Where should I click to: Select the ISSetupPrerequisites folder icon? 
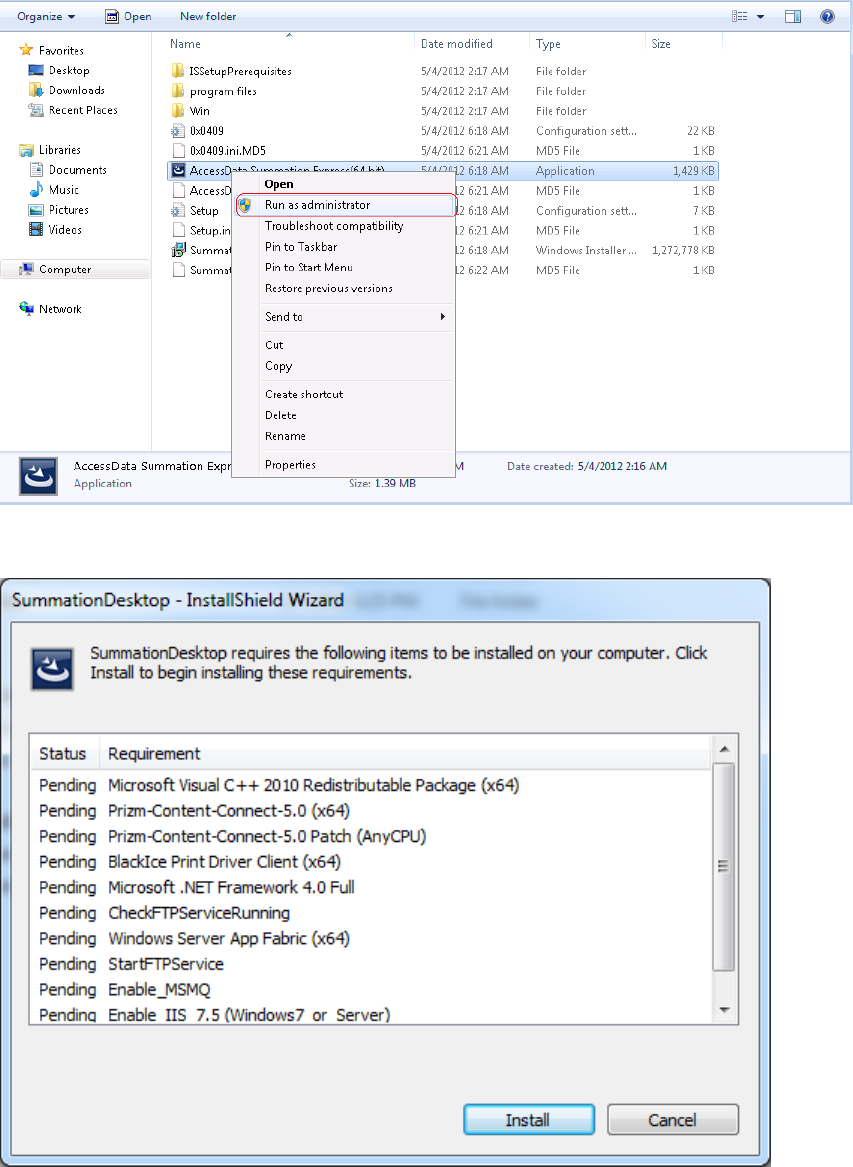click(x=177, y=71)
